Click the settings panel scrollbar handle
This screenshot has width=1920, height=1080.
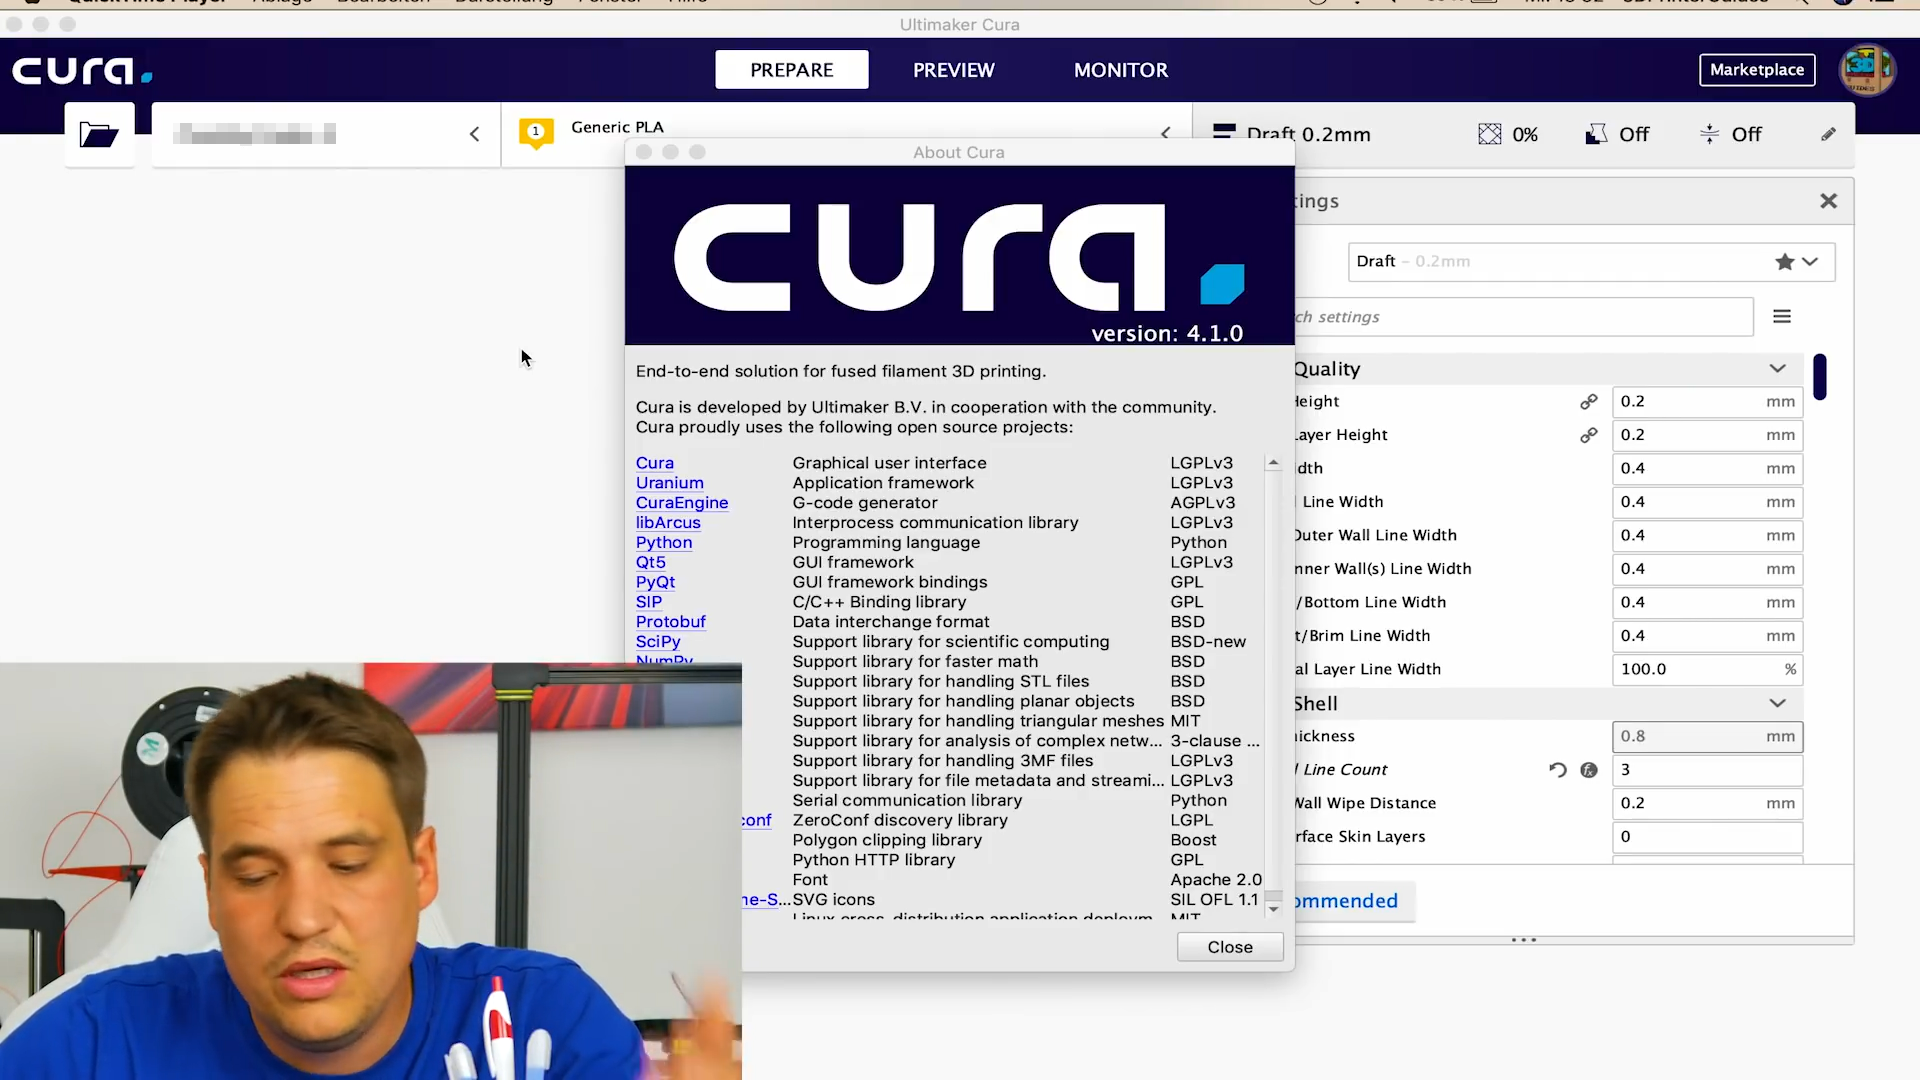point(1820,377)
